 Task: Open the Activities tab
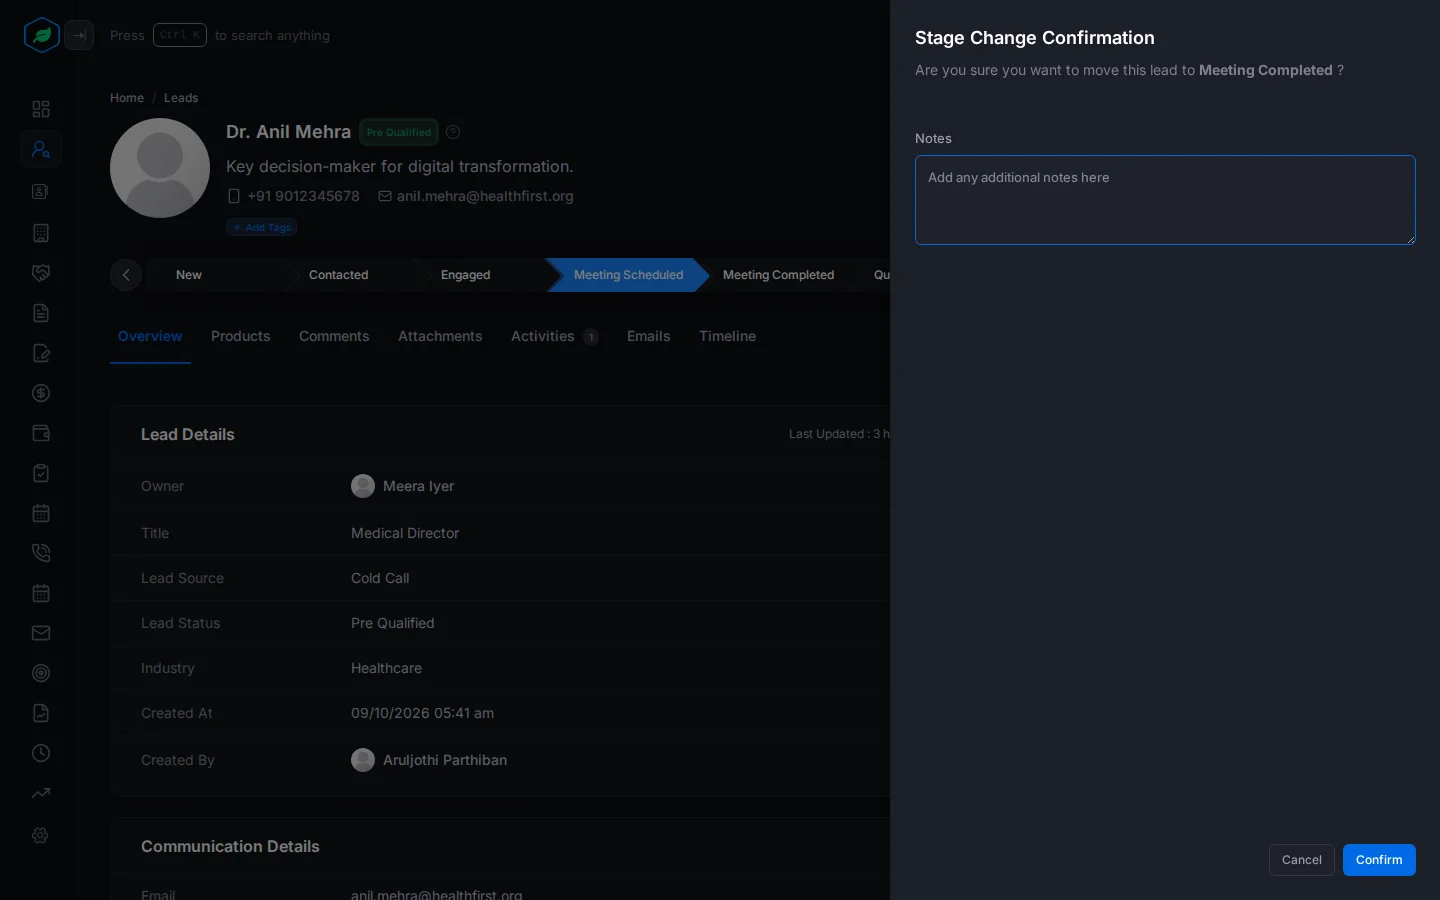pyautogui.click(x=555, y=336)
